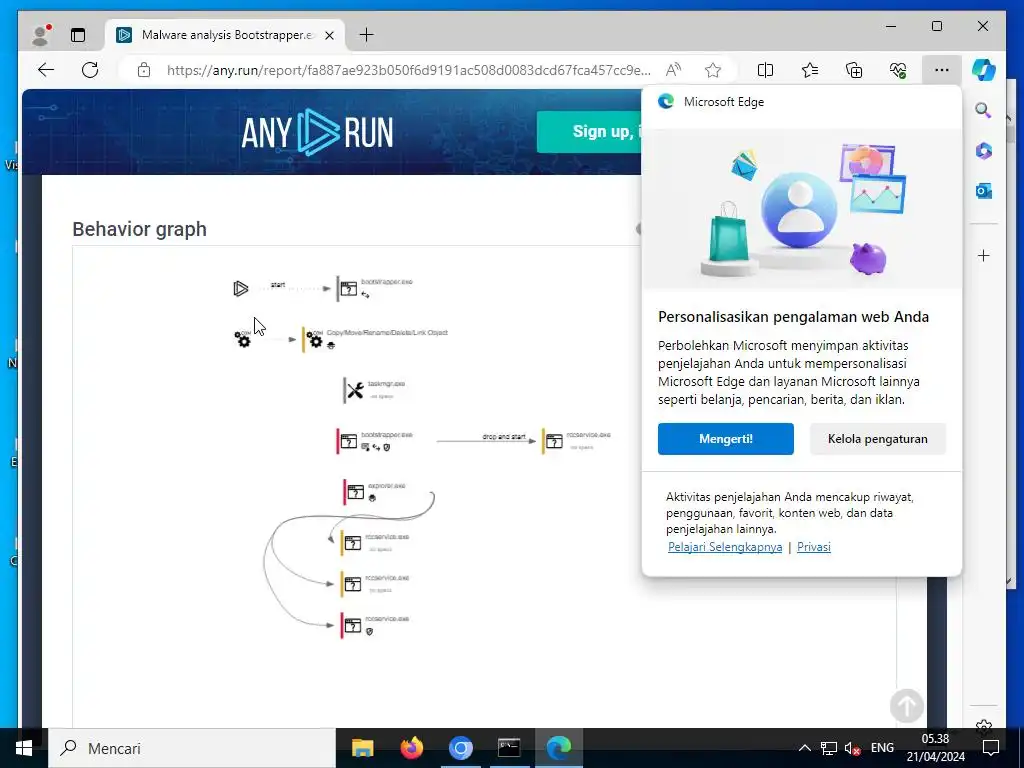This screenshot has width=1024, height=768.
Task: Activate the Read aloud icon
Action: pyautogui.click(x=673, y=70)
